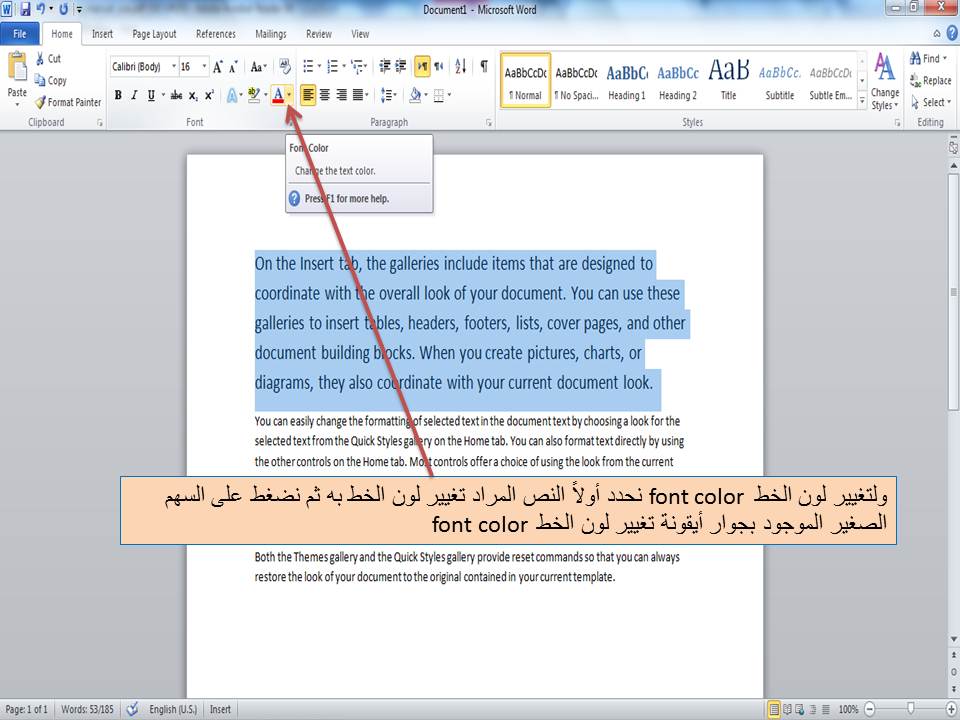Click the Sort A-Z icon

460,66
